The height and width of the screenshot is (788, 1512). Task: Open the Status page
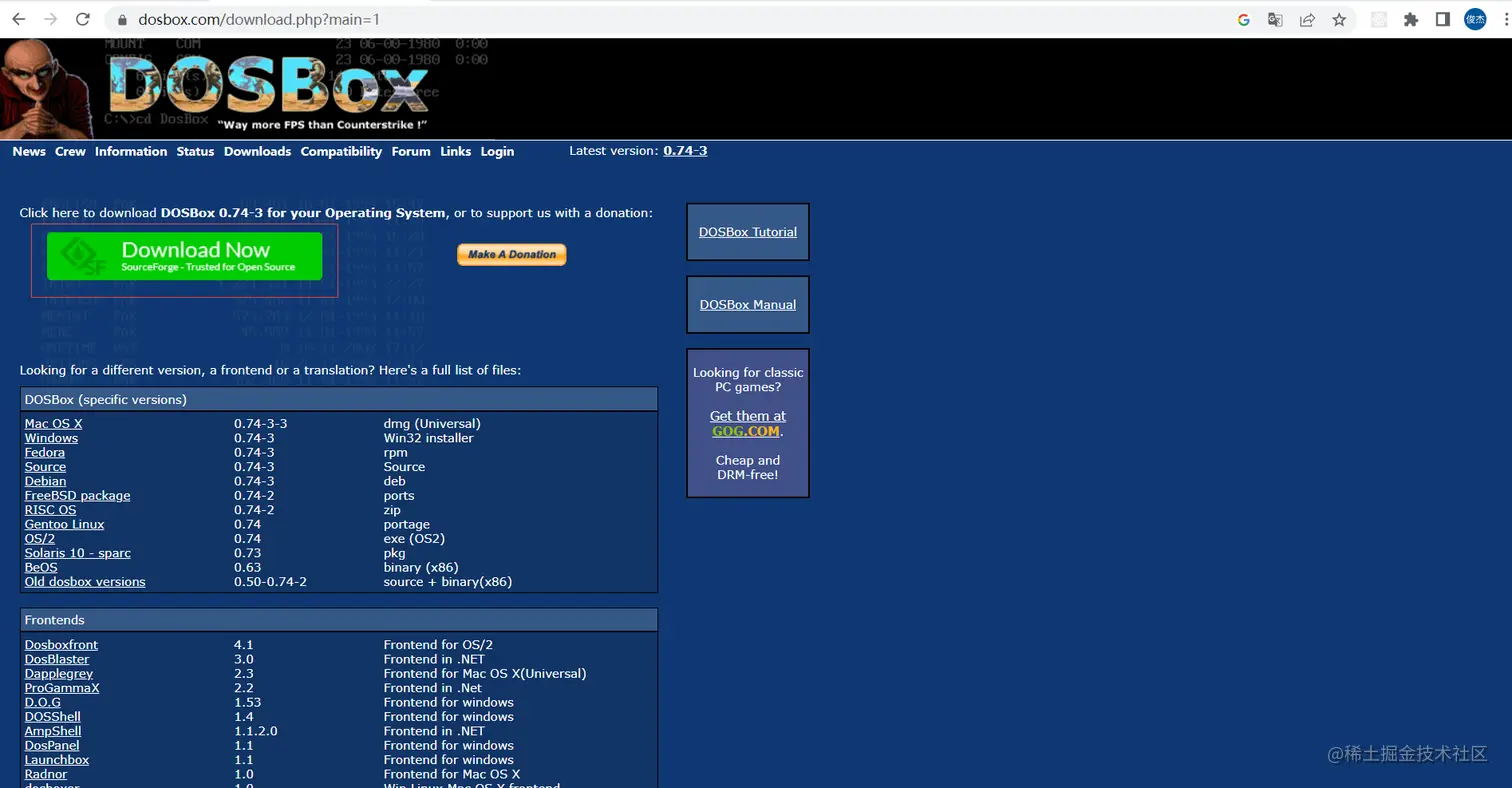point(195,152)
